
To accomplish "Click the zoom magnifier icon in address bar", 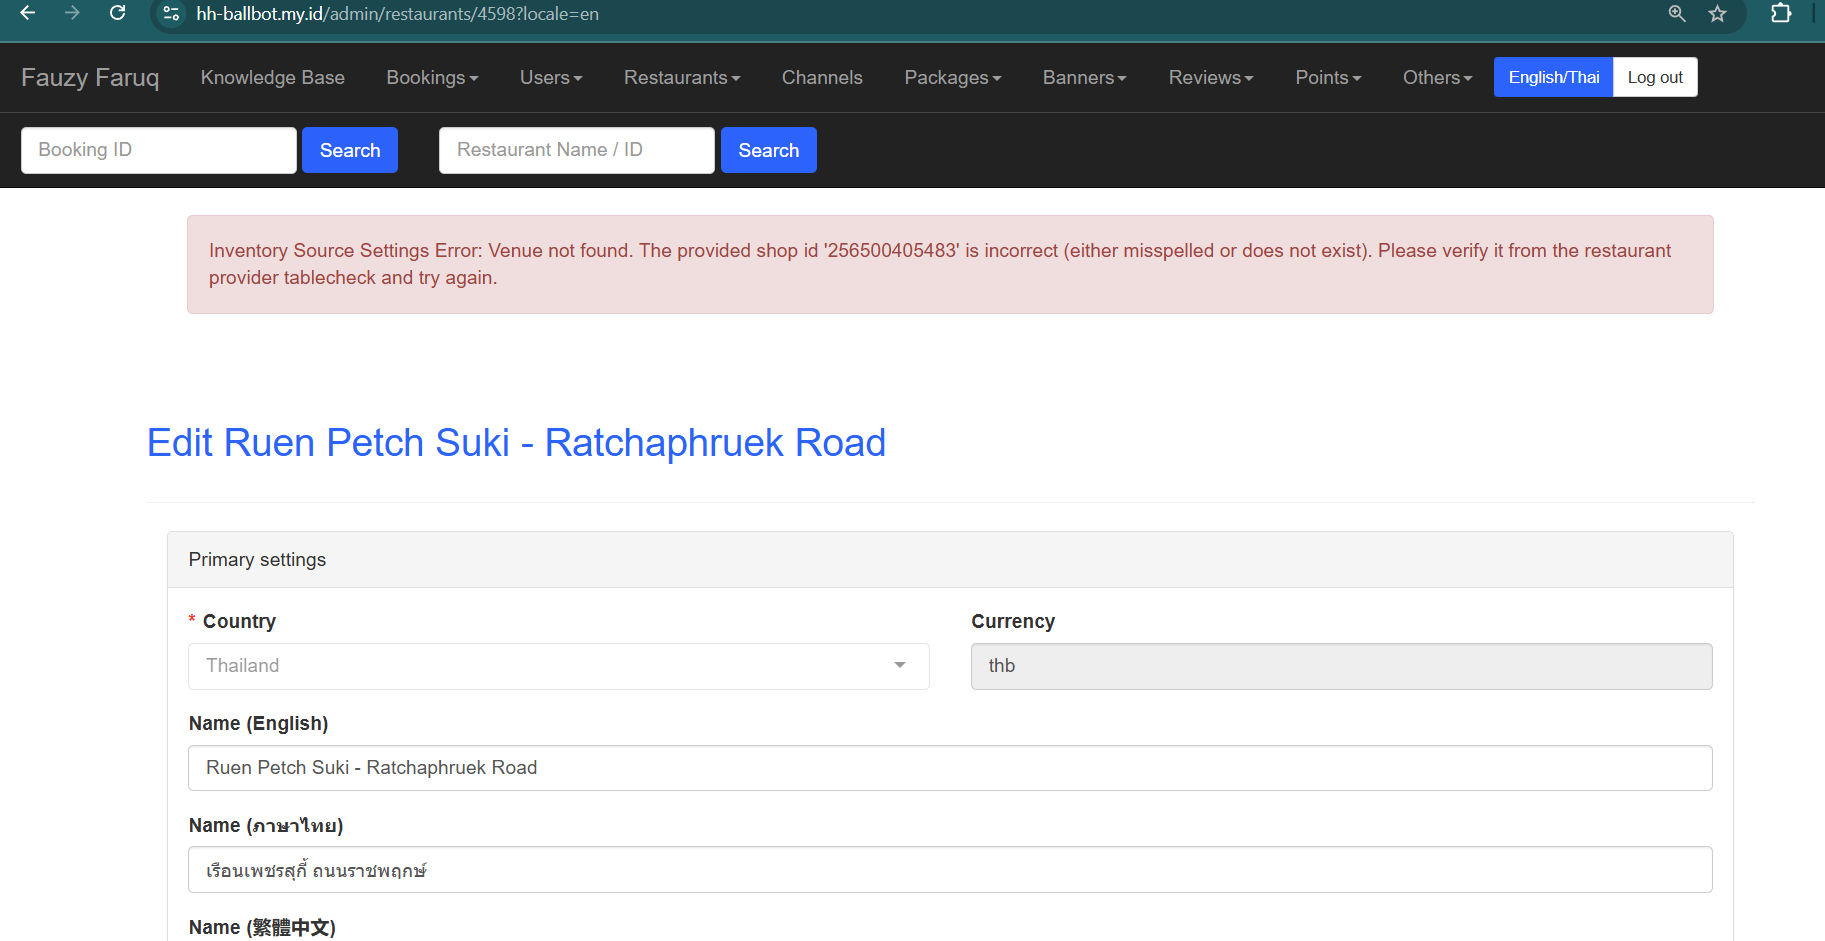I will coord(1677,14).
